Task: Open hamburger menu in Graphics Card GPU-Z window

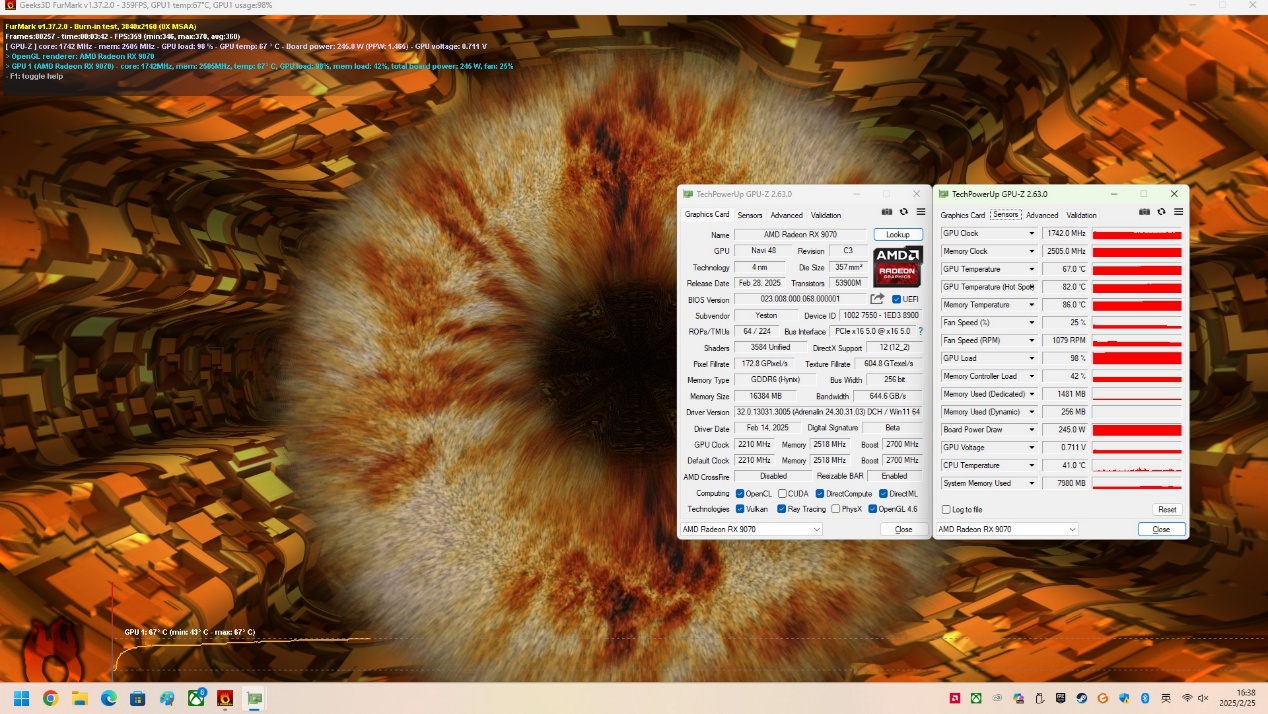Action: (x=921, y=212)
